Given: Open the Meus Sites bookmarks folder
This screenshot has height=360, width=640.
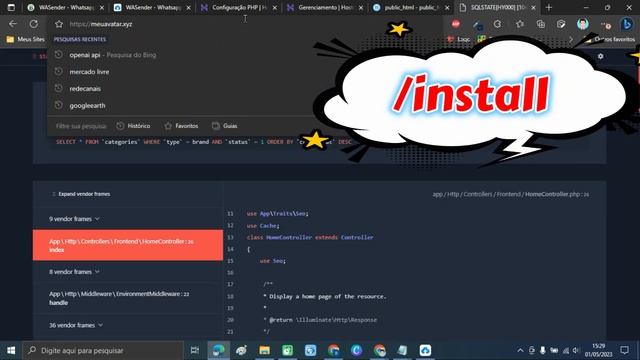Looking at the screenshot, I should (x=26, y=39).
